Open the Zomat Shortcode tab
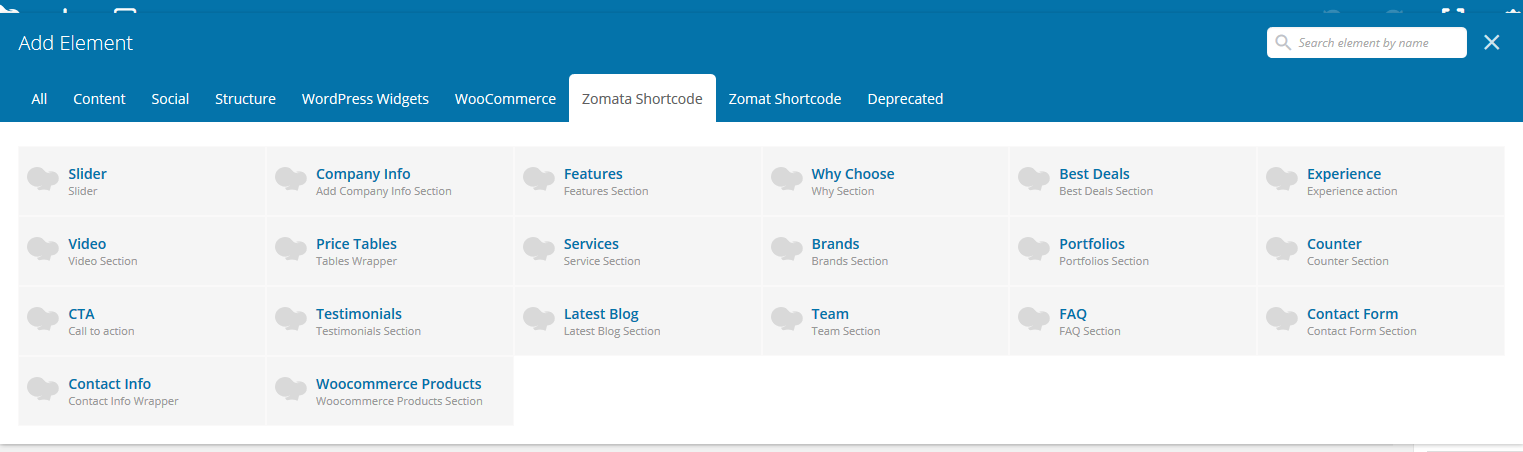This screenshot has width=1523, height=452. [x=784, y=99]
